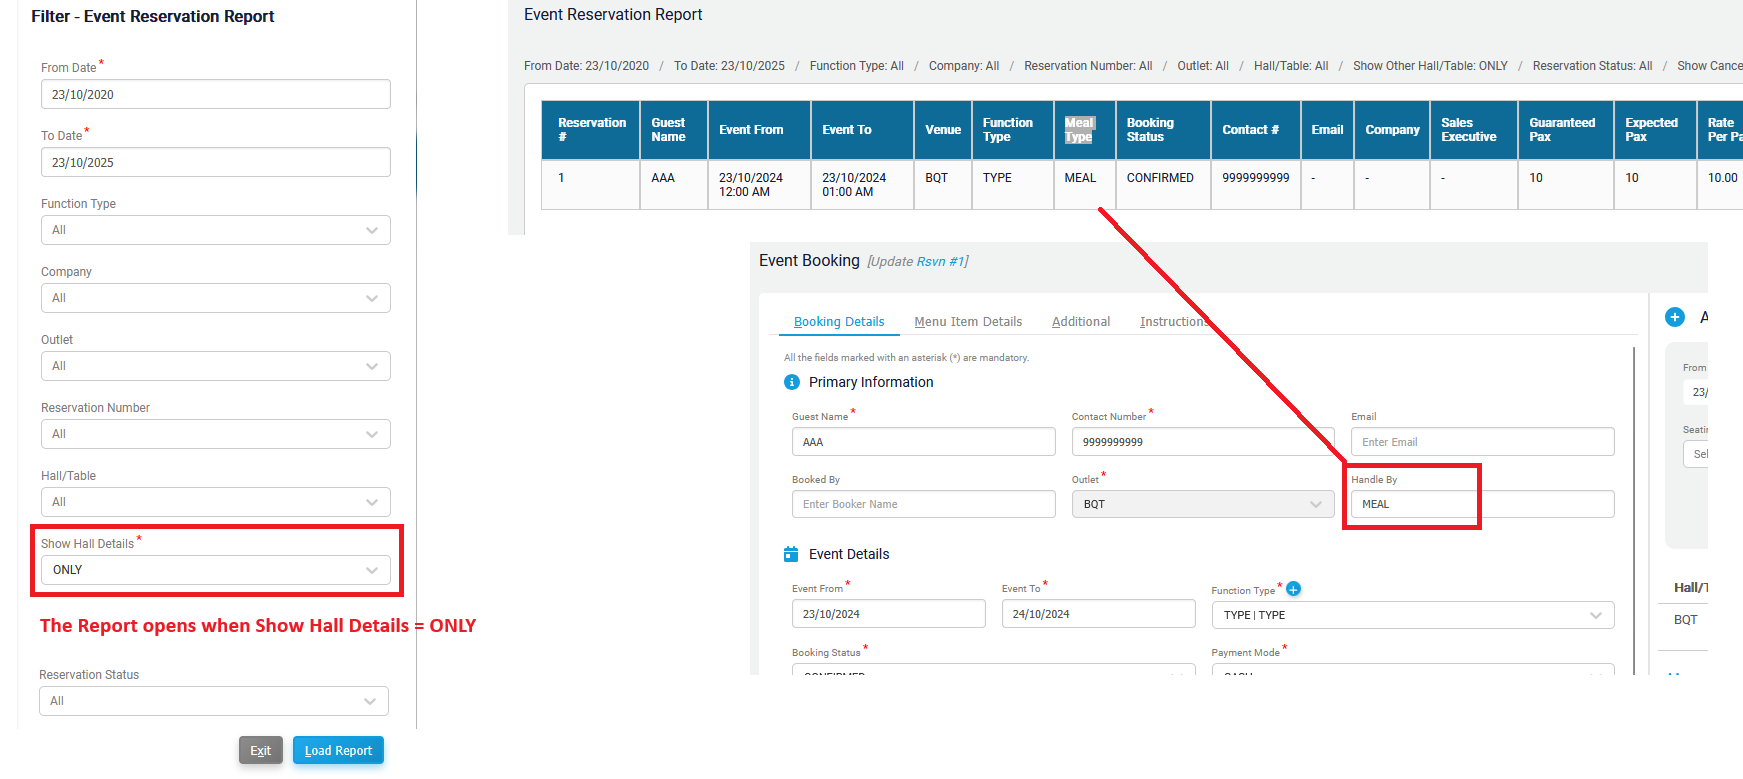This screenshot has height=779, width=1743.
Task: Click the Primary Information info icon
Action: coord(792,382)
